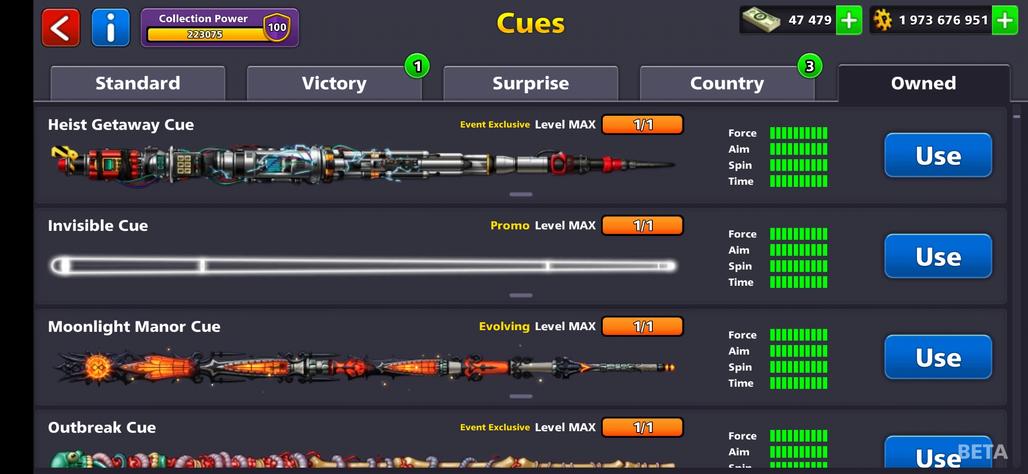
Task: Tap the Country tab notification badge
Action: (x=810, y=66)
